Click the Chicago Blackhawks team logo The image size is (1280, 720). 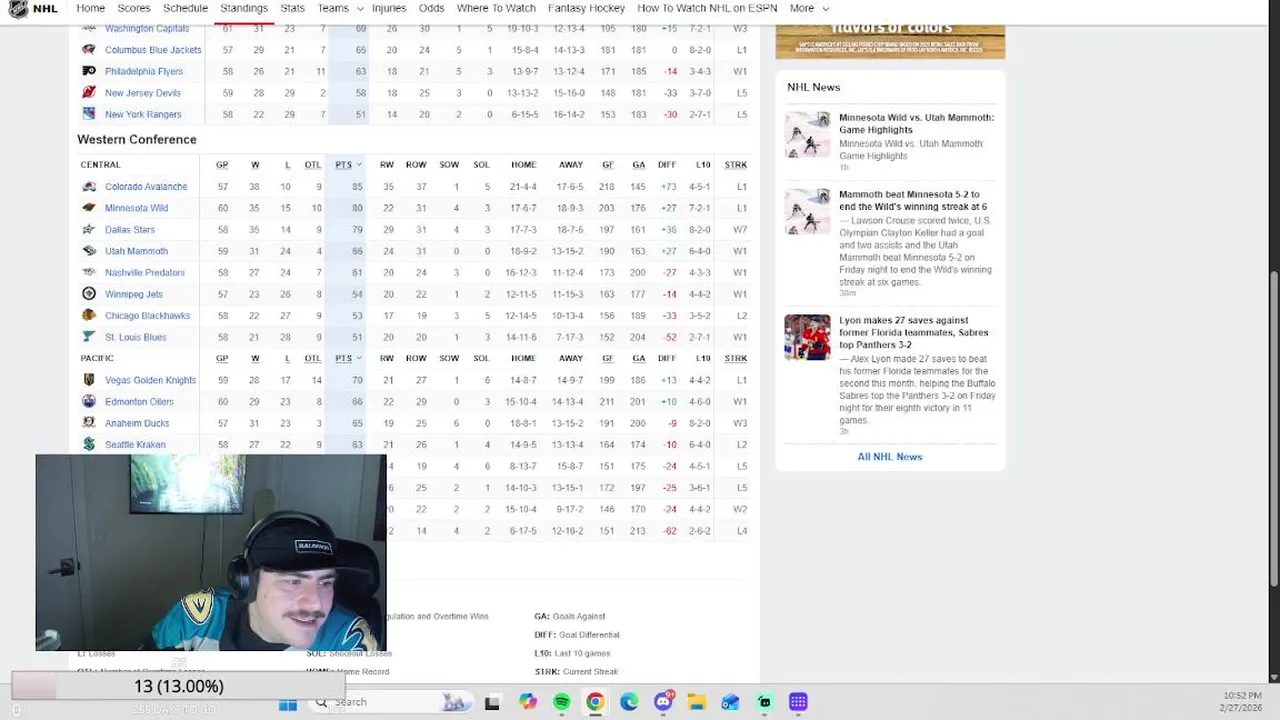point(89,315)
